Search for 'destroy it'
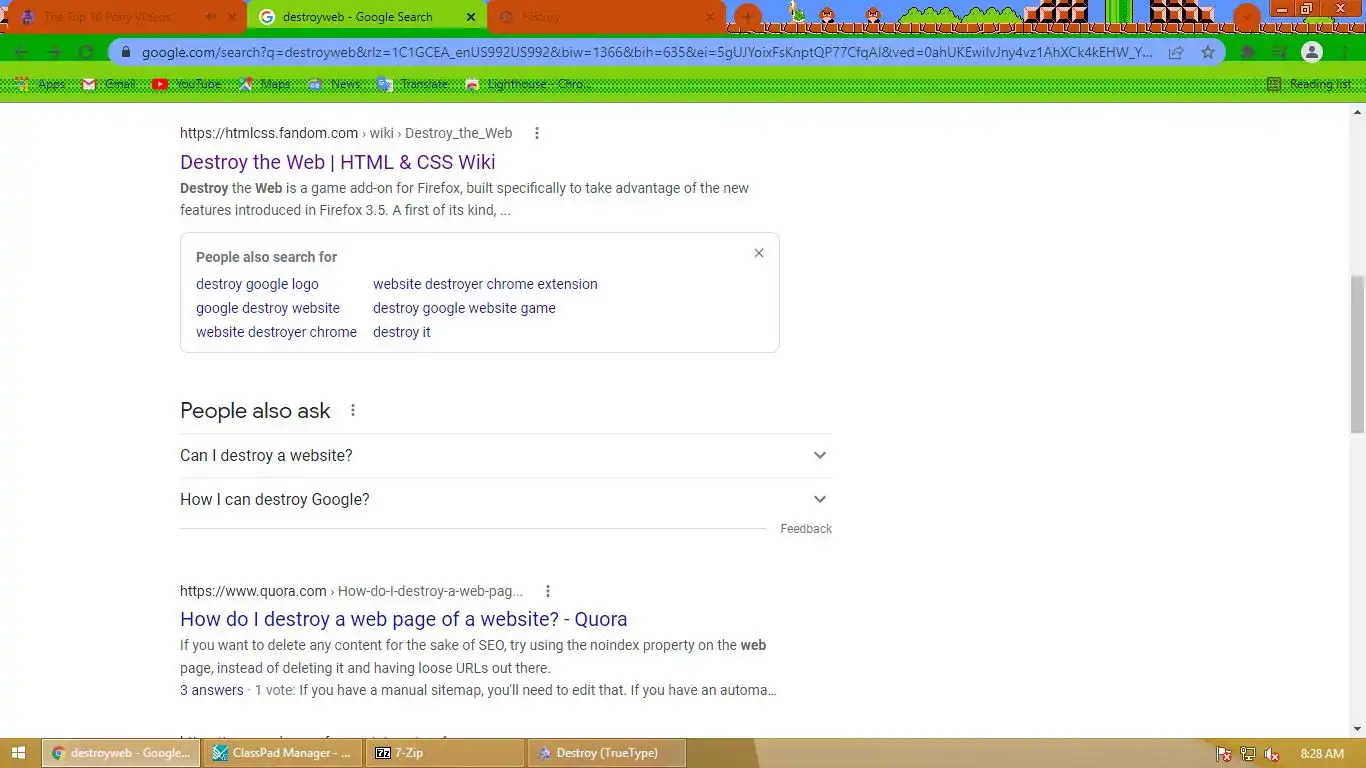 [402, 332]
